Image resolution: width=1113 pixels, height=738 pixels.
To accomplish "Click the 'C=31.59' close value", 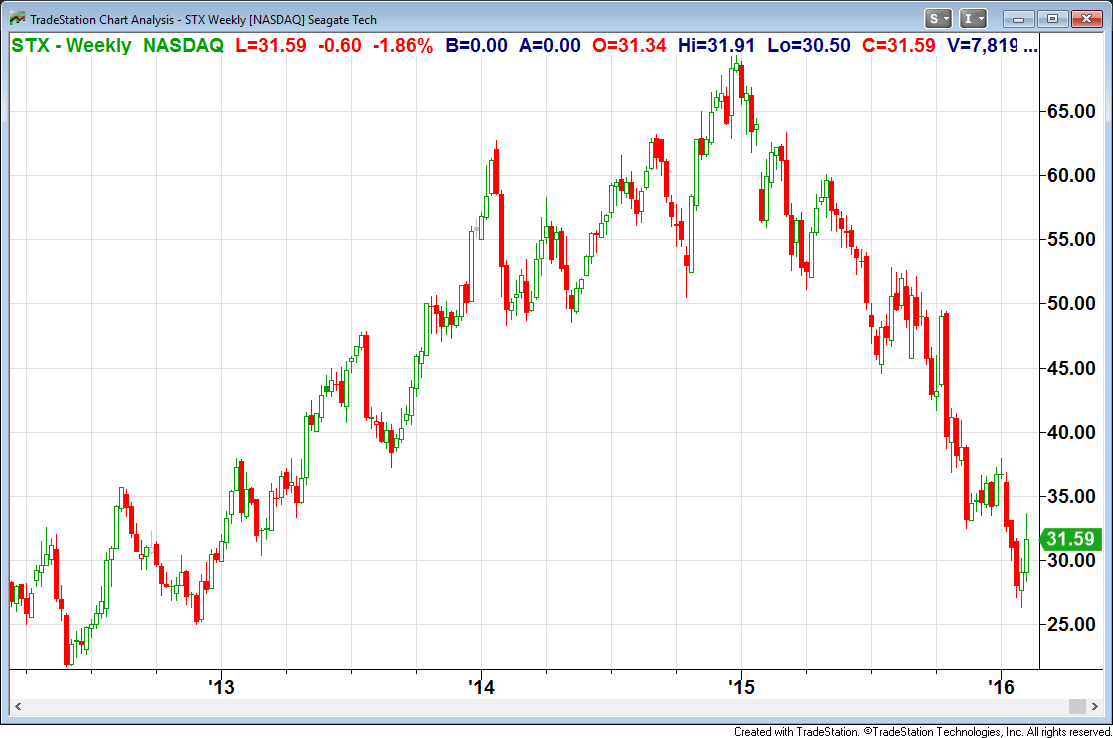I will pyautogui.click(x=899, y=45).
